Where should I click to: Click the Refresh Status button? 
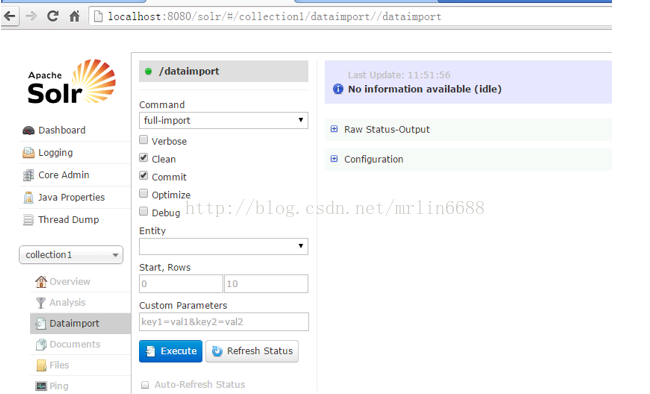252,351
